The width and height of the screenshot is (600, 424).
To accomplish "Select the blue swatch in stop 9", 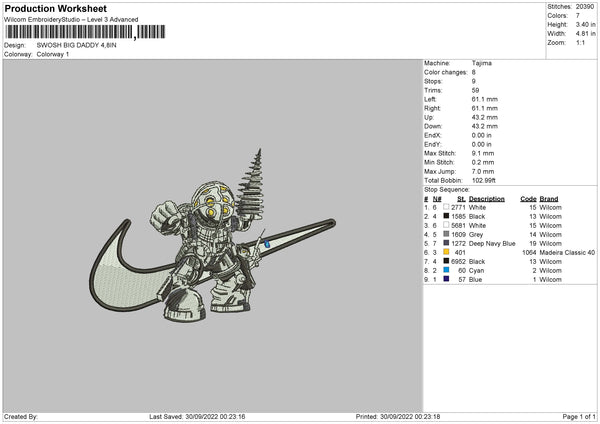I will [x=446, y=279].
